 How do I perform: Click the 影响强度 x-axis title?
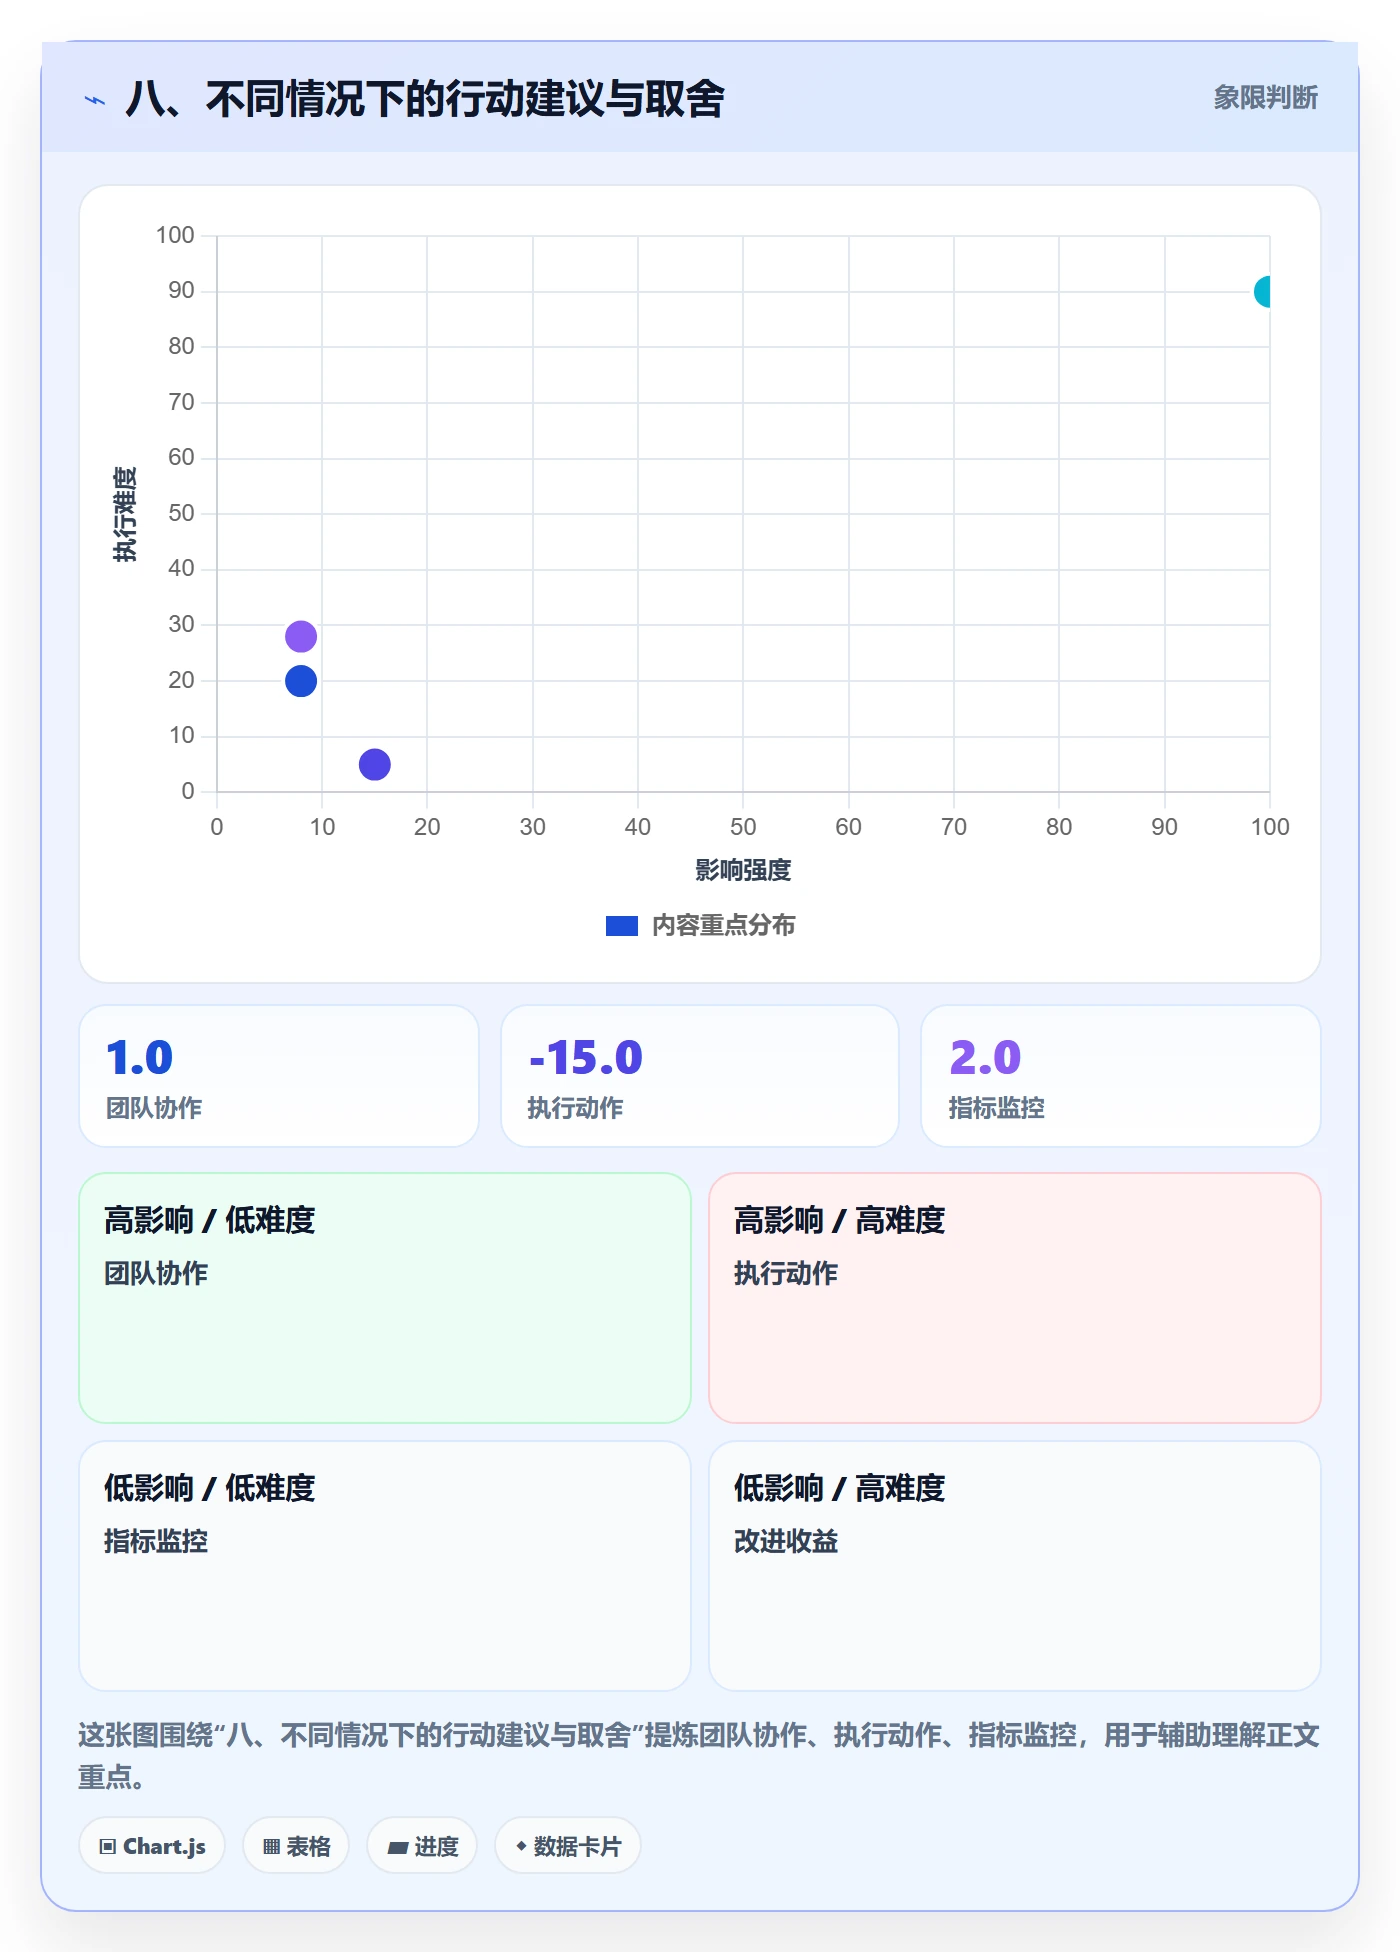(x=743, y=870)
